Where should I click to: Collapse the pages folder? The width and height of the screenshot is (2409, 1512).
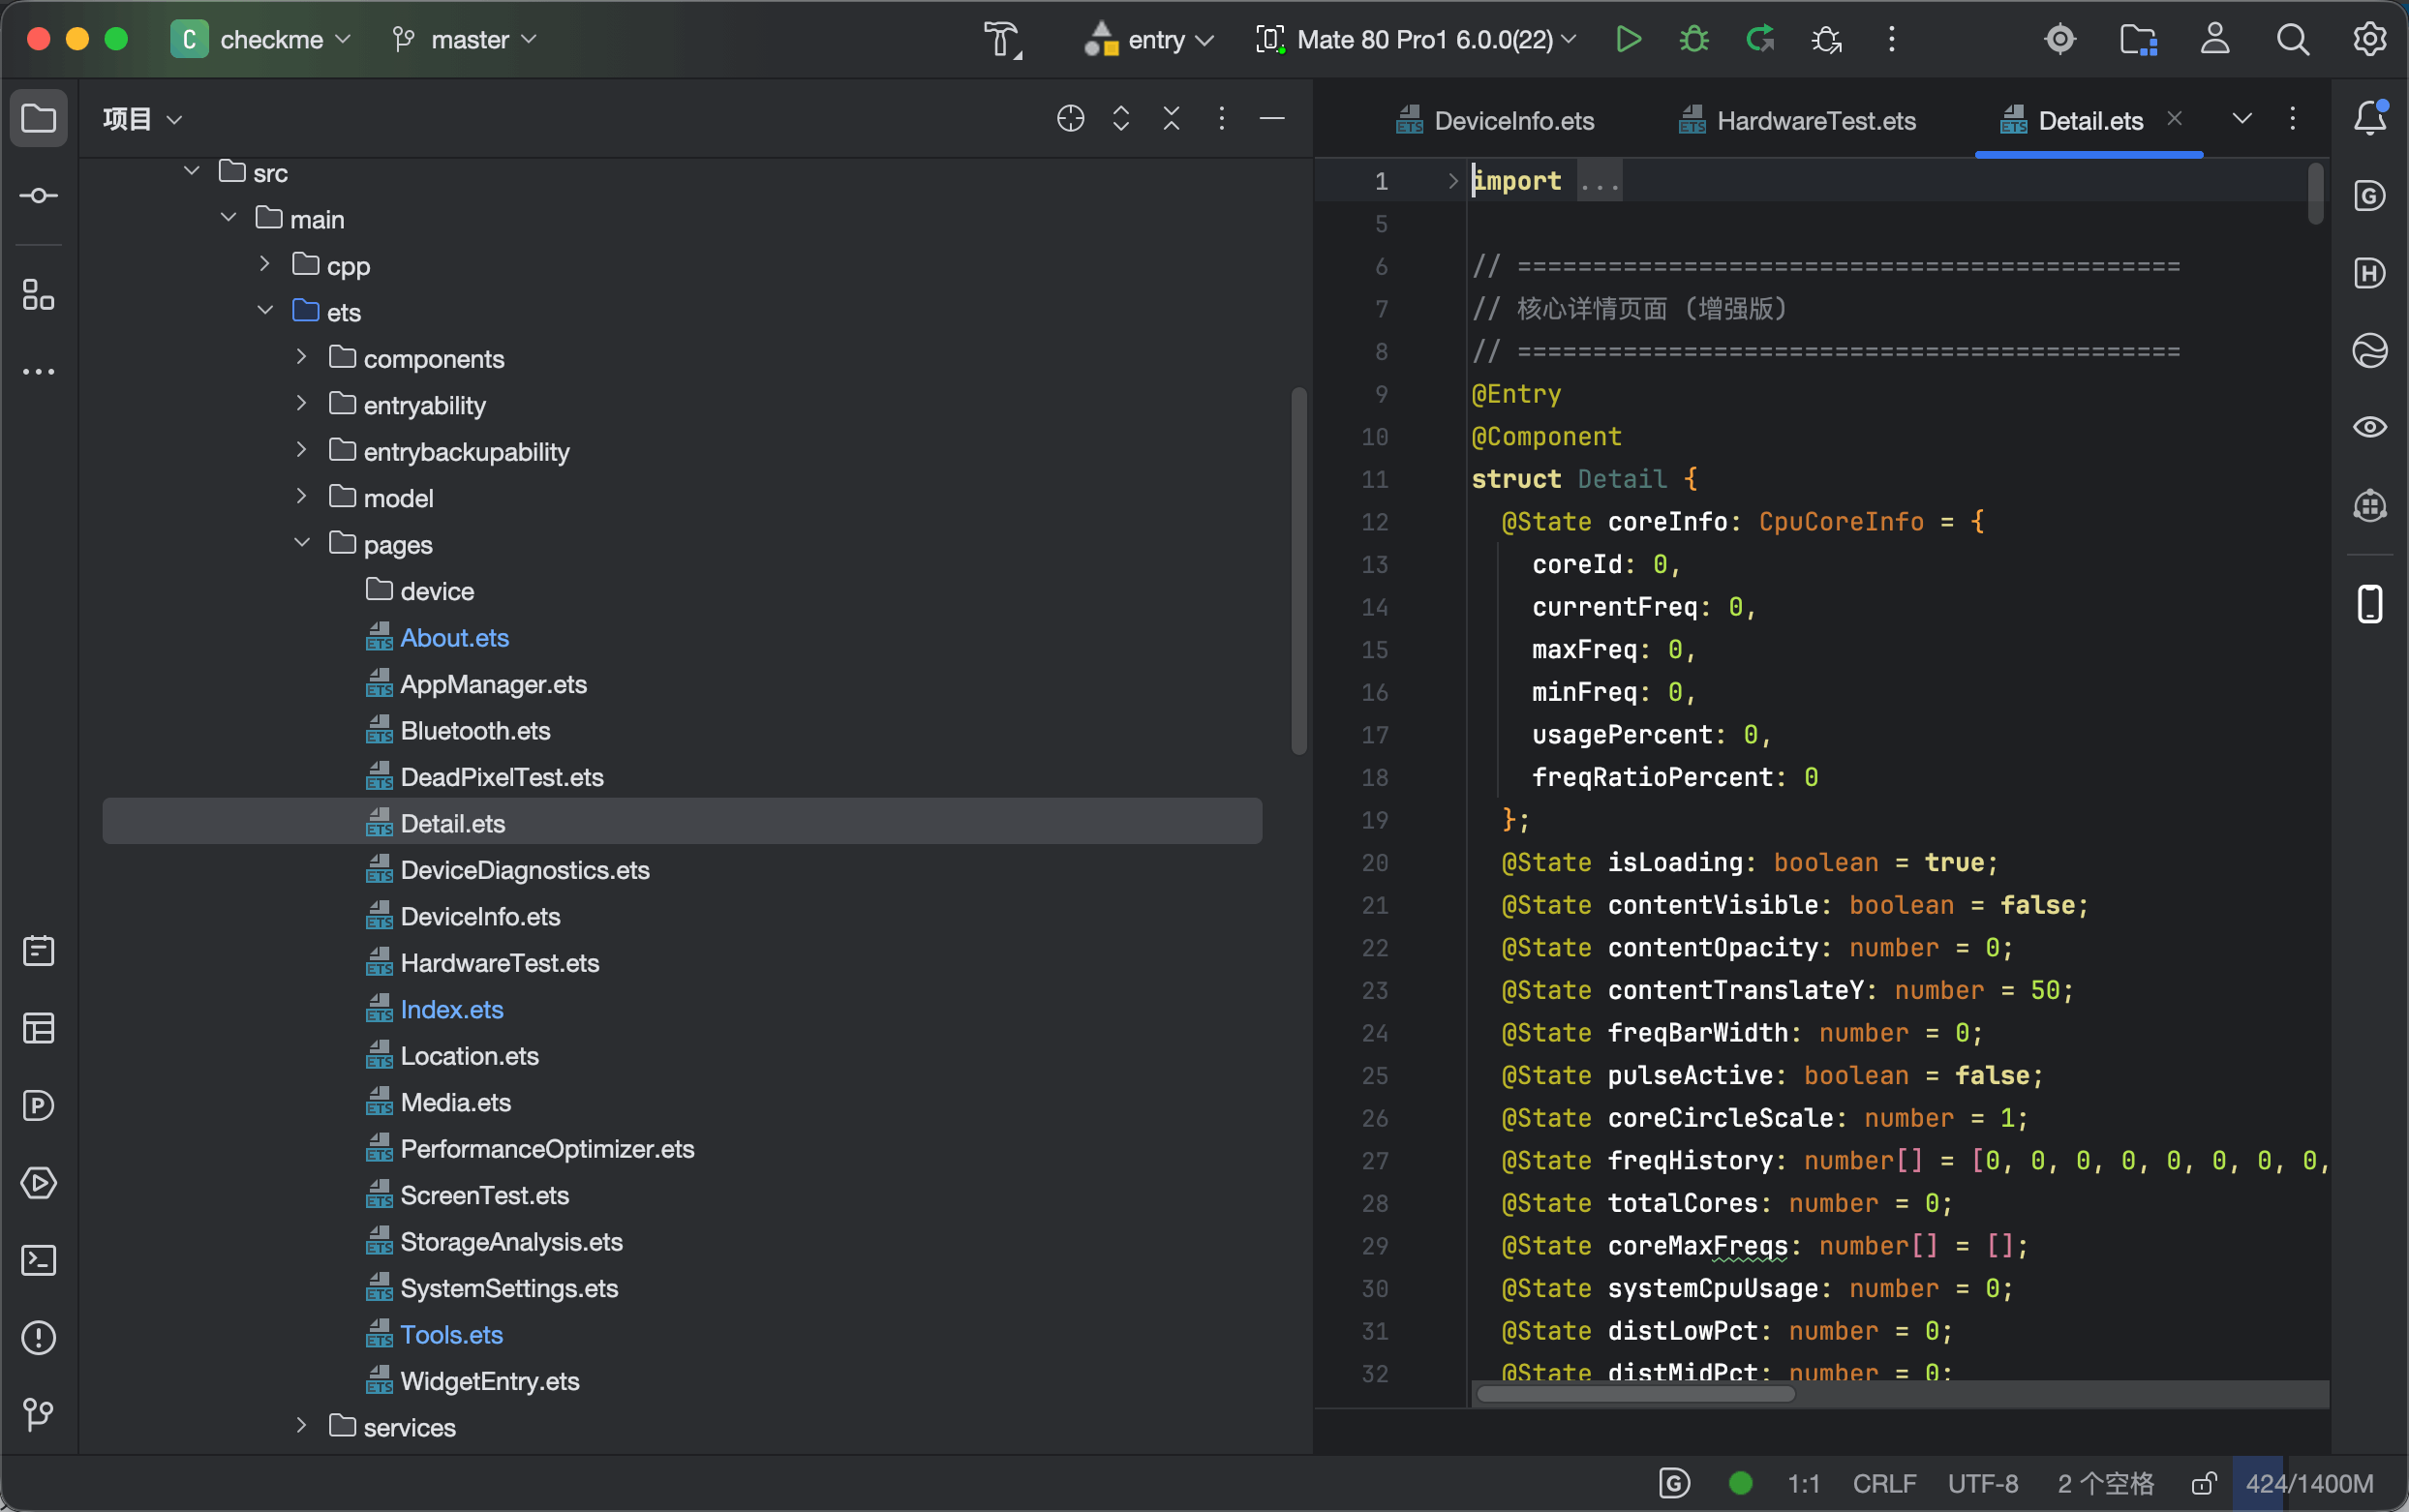pos(302,543)
